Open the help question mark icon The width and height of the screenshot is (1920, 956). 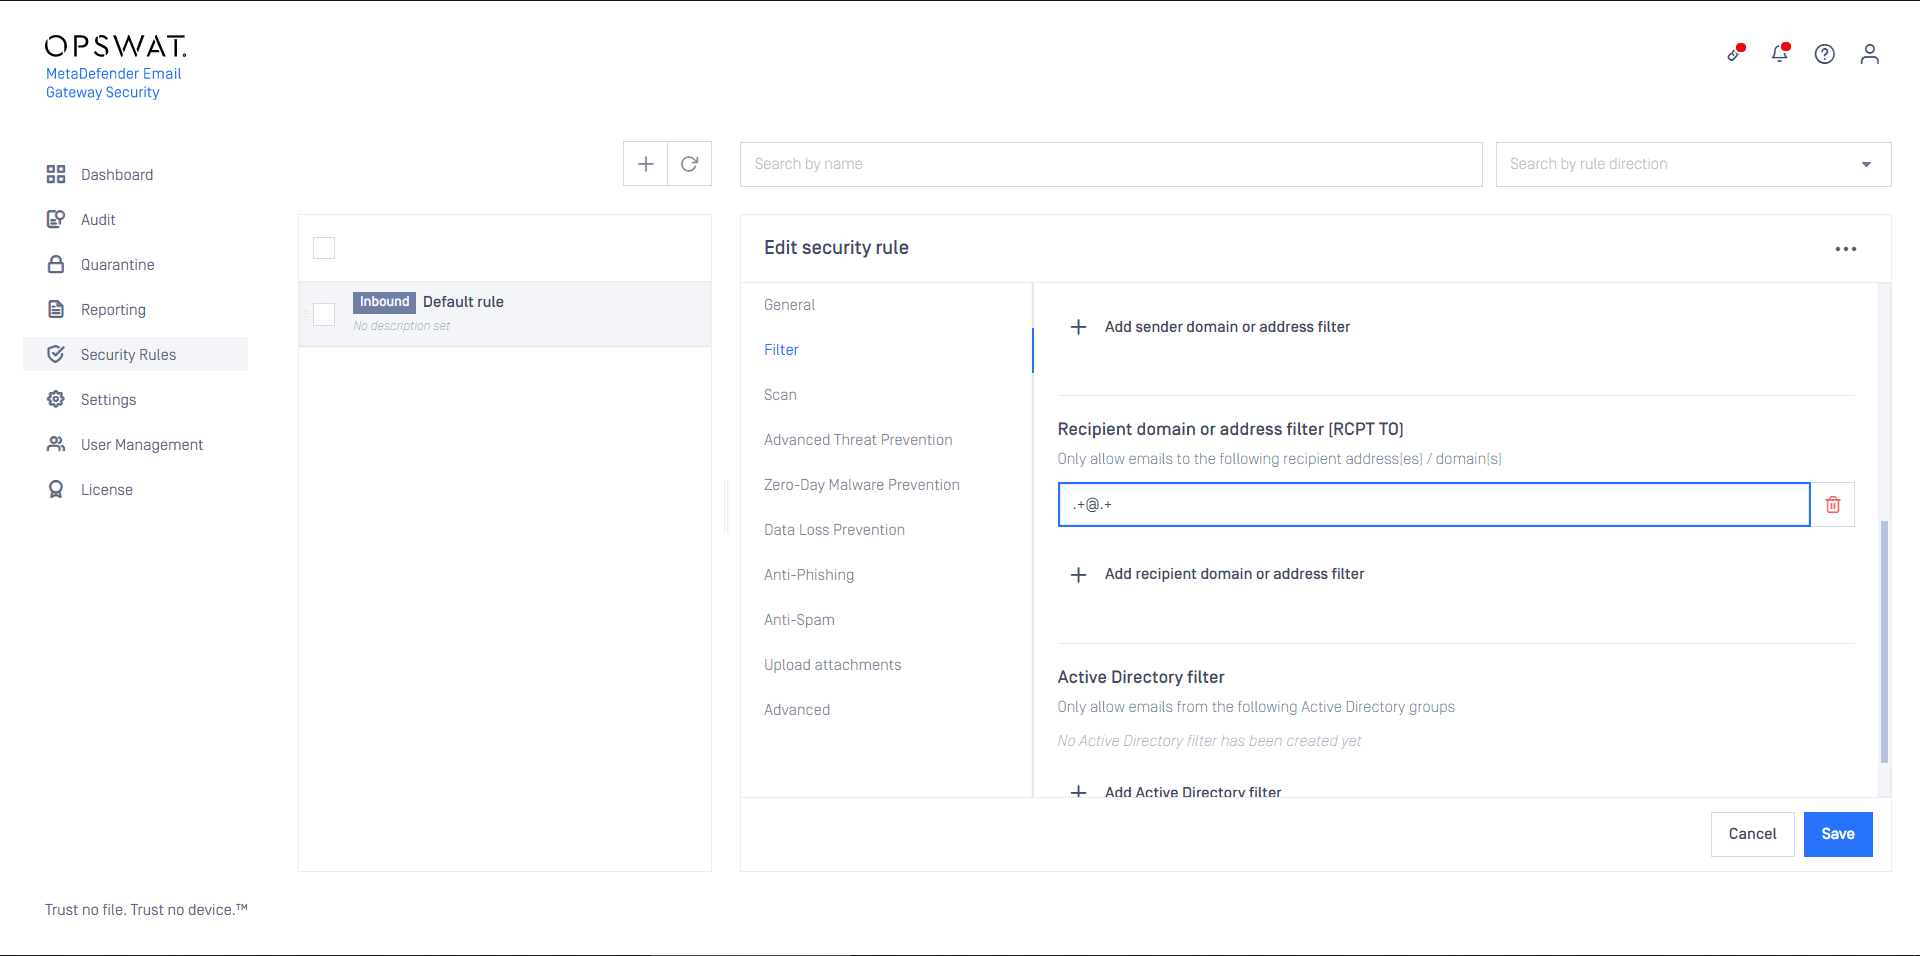click(1824, 54)
